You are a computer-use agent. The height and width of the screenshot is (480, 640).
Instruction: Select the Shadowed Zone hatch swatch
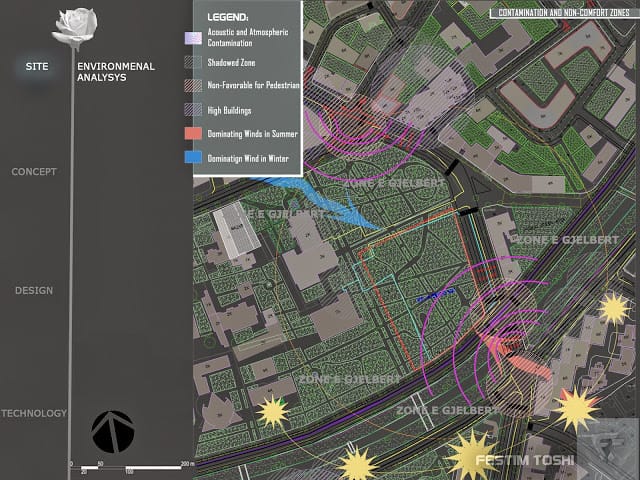pos(193,62)
